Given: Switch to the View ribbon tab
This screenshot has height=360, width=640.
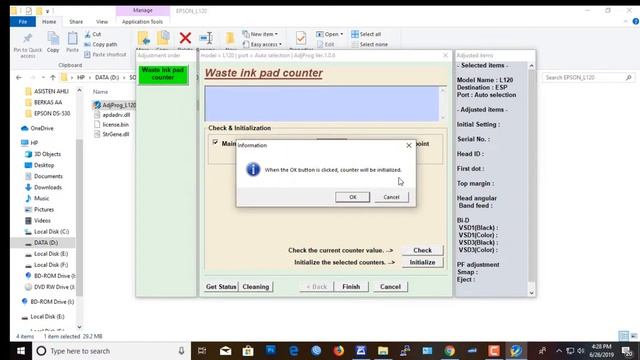Looking at the screenshot, I should (102, 22).
